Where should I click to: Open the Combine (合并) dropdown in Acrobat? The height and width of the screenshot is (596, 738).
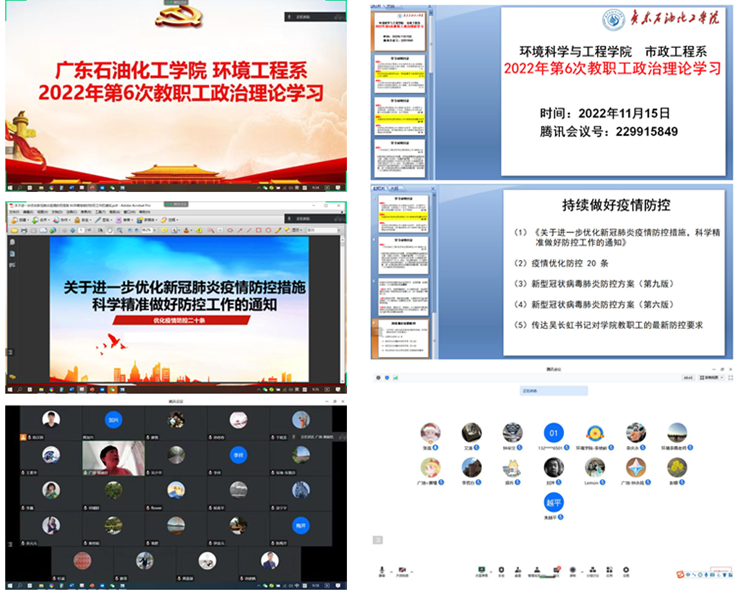click(x=40, y=220)
